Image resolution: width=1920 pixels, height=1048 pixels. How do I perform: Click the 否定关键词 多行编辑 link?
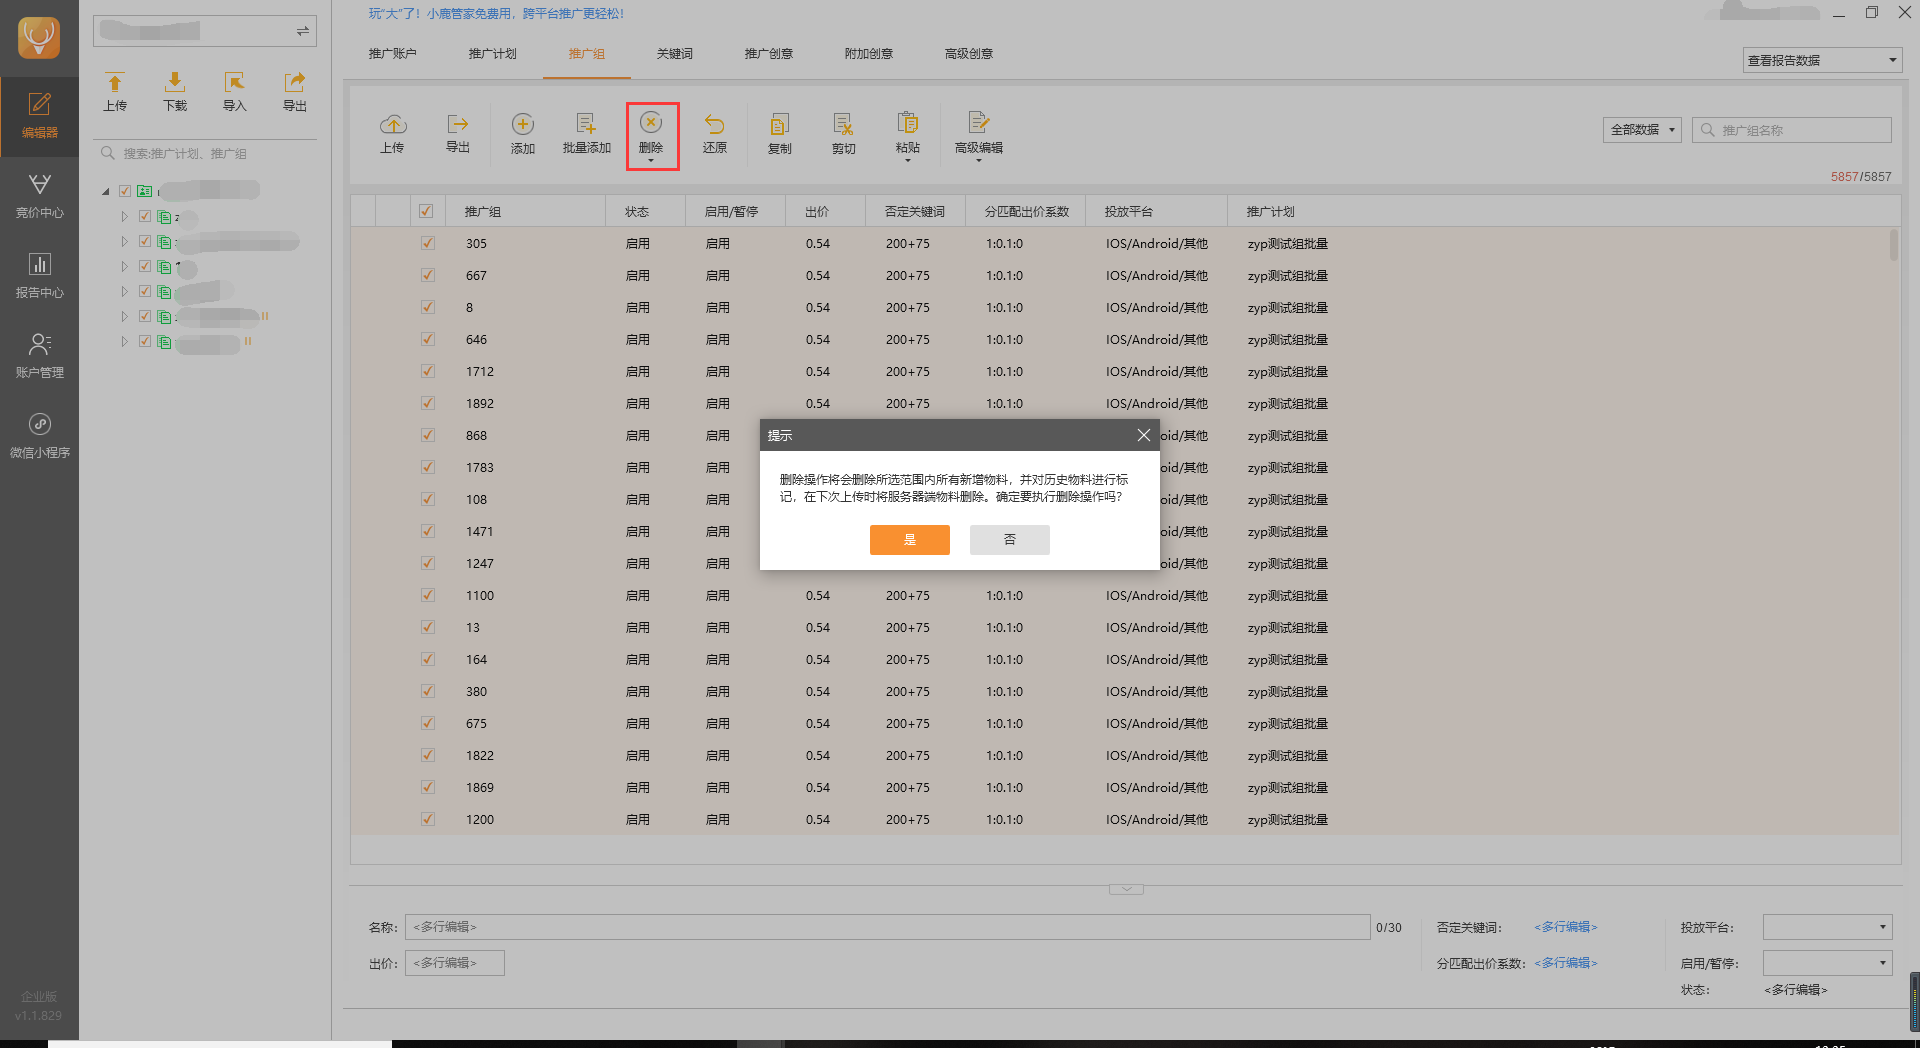point(1566,927)
